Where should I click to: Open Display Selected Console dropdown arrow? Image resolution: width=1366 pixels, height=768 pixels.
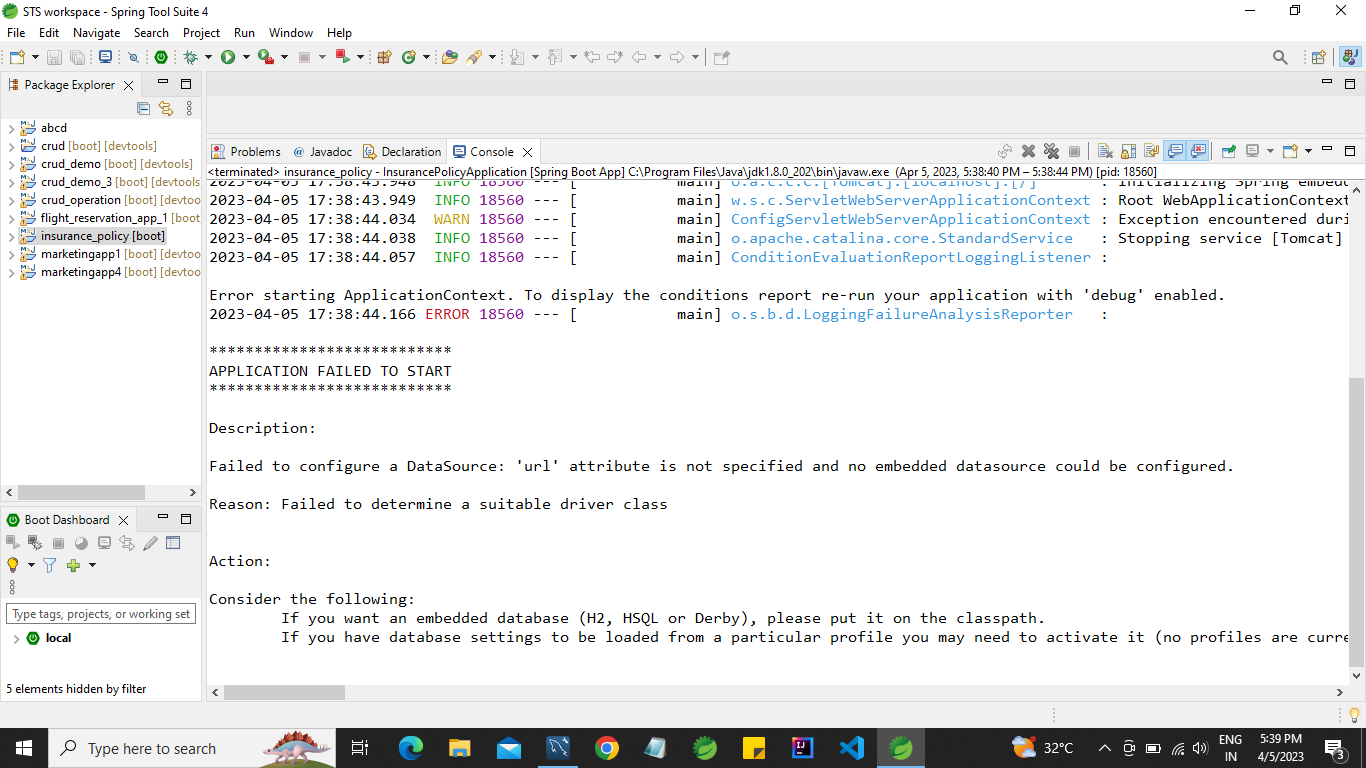[1270, 151]
